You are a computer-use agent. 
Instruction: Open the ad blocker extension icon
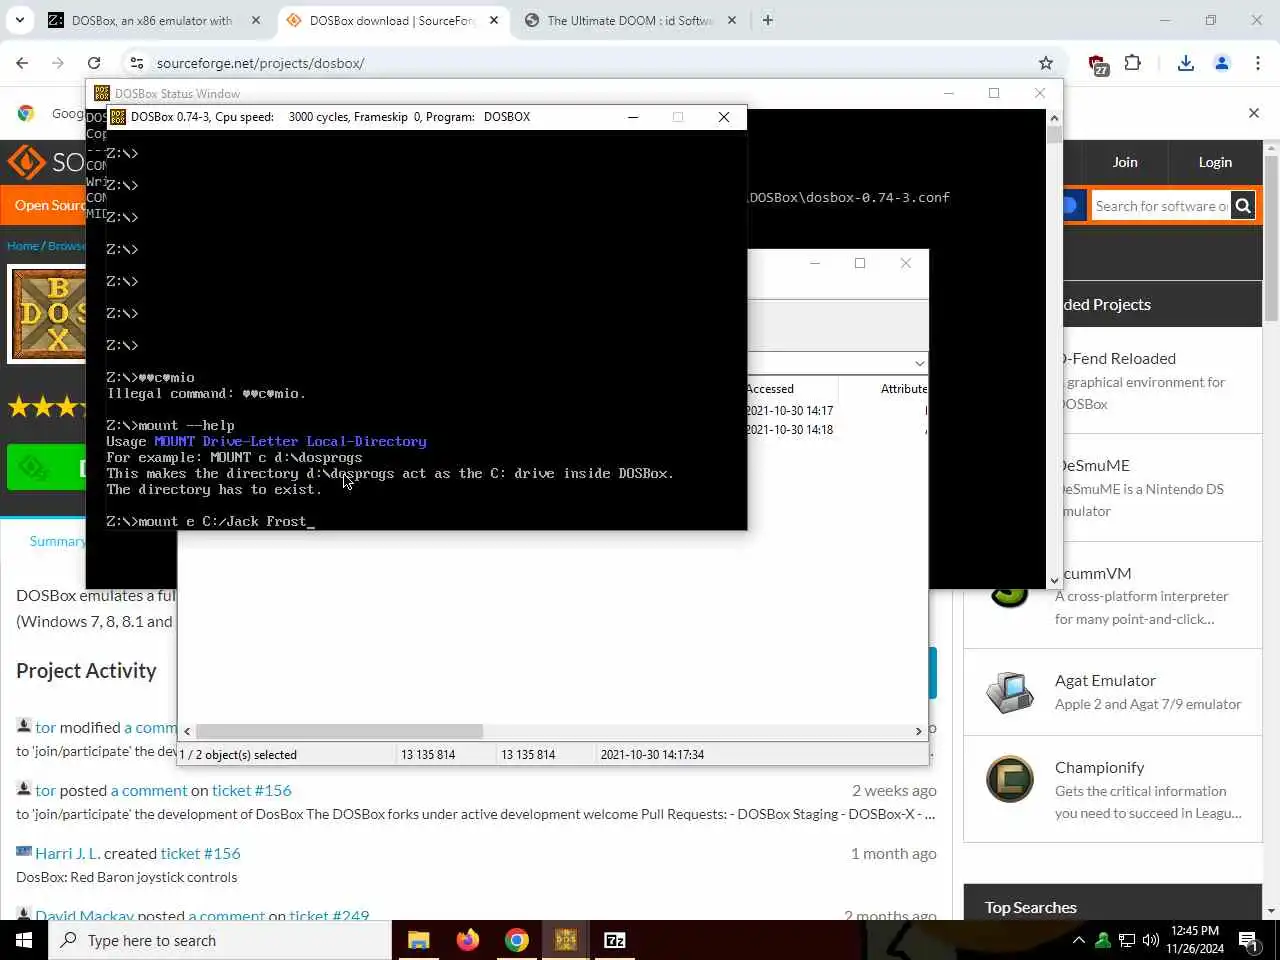1097,64
